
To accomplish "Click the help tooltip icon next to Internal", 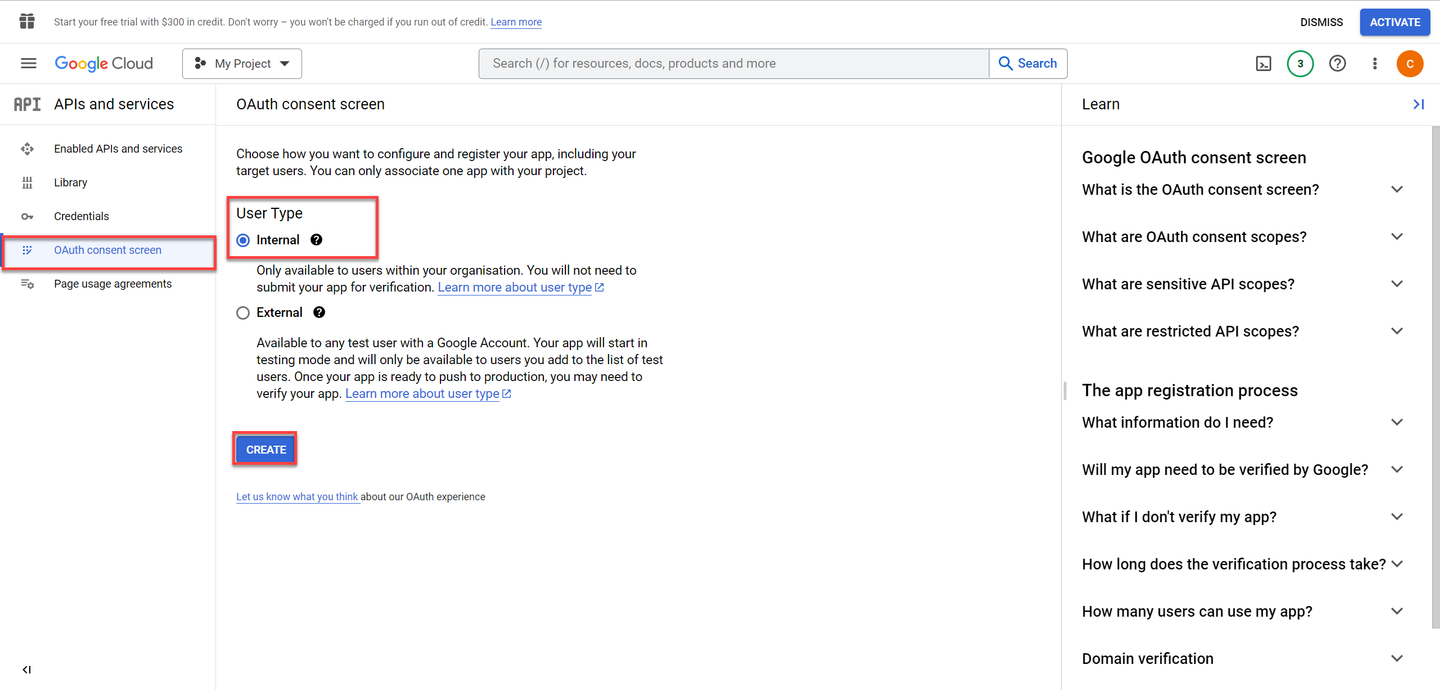I will tap(316, 240).
